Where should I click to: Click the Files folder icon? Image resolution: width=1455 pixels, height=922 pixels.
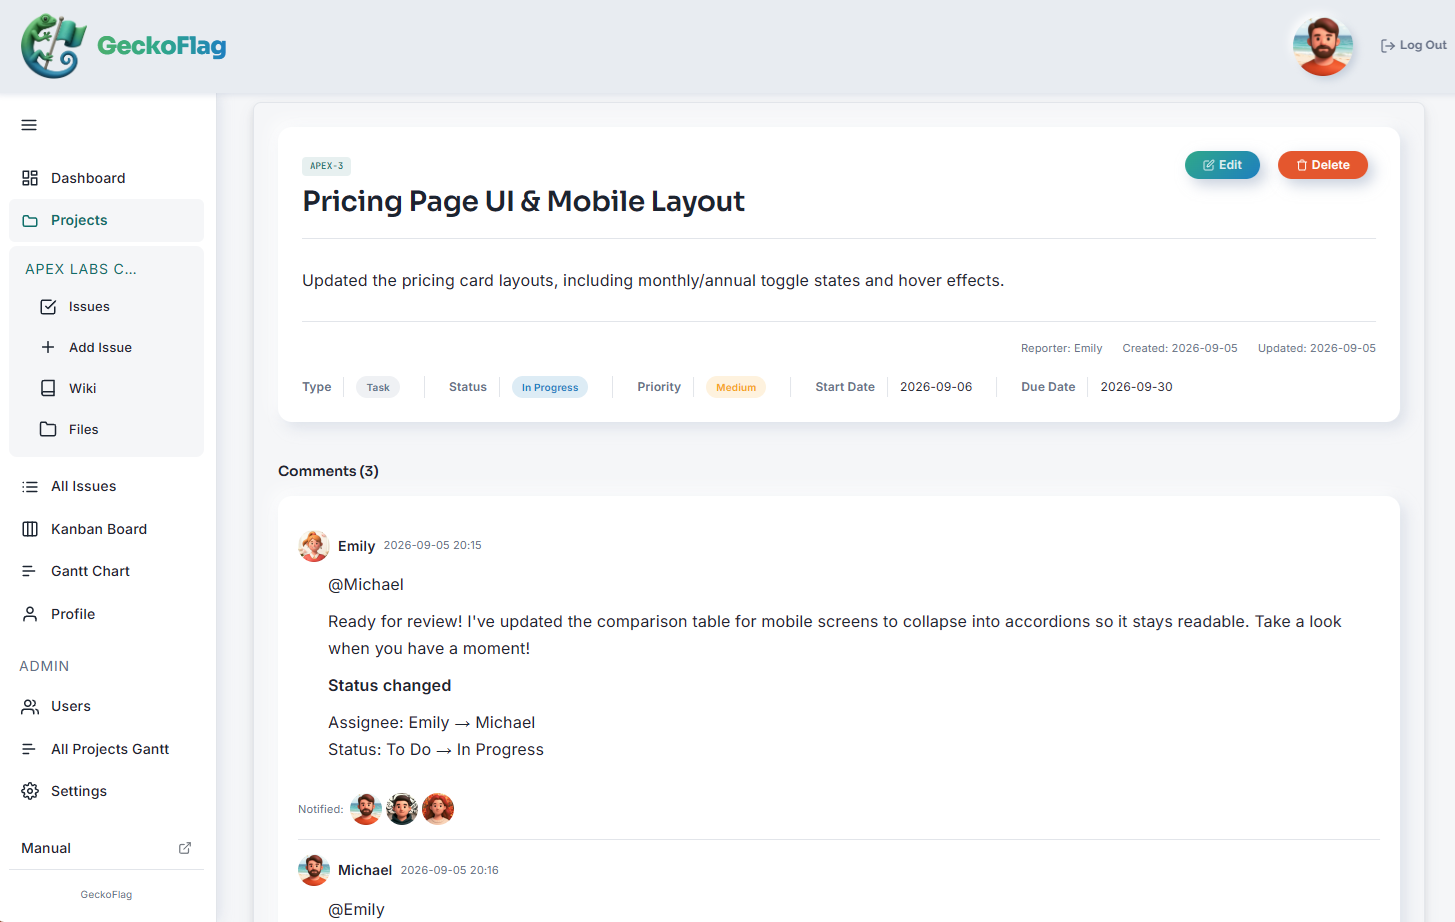[48, 429]
